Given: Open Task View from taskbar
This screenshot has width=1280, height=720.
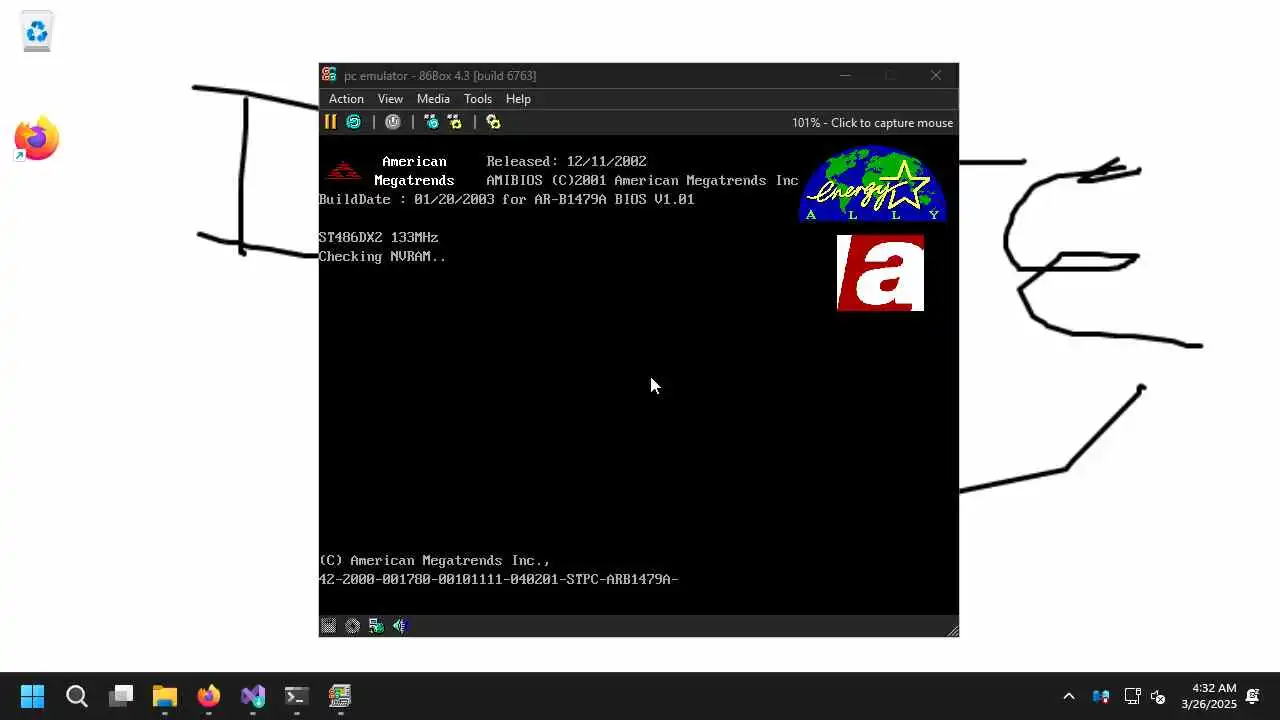Looking at the screenshot, I should point(121,696).
